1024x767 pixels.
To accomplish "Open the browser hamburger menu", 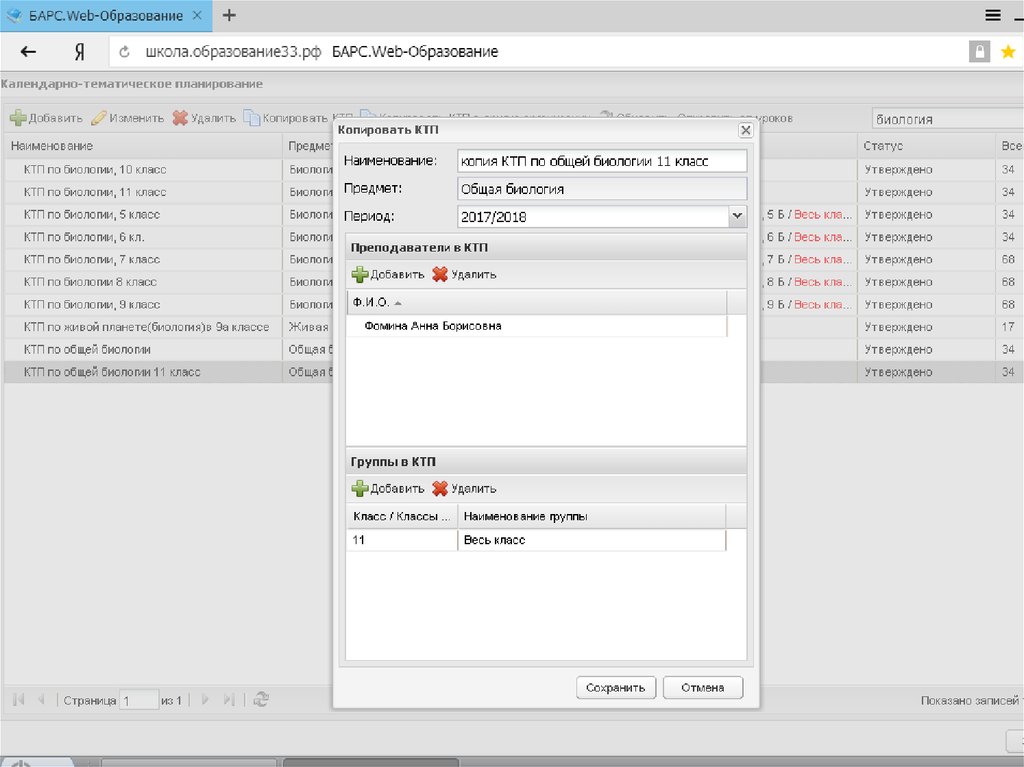I will click(x=993, y=15).
